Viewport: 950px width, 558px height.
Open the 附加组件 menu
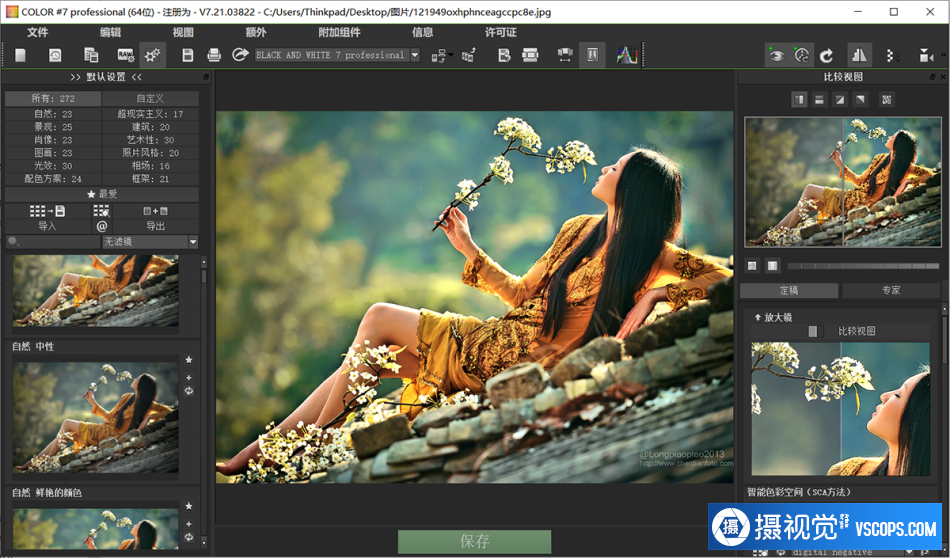[x=339, y=32]
